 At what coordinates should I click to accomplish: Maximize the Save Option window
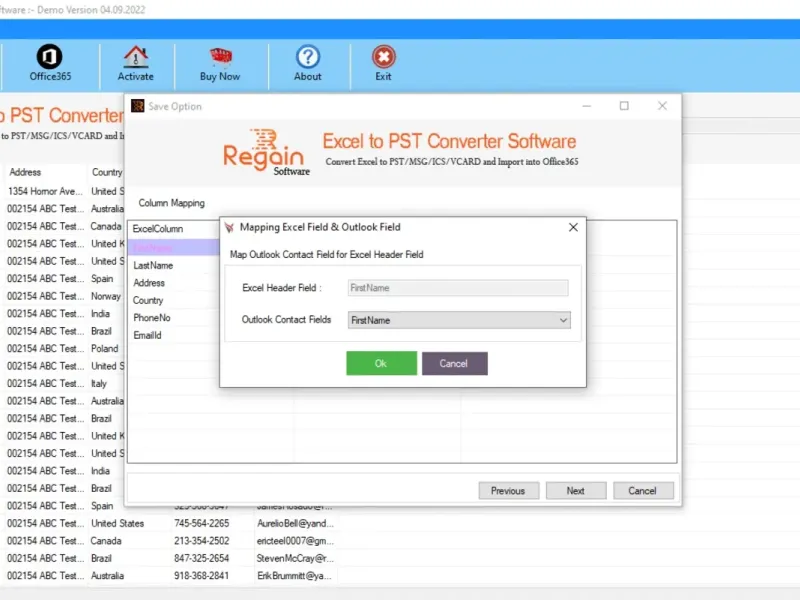[624, 106]
